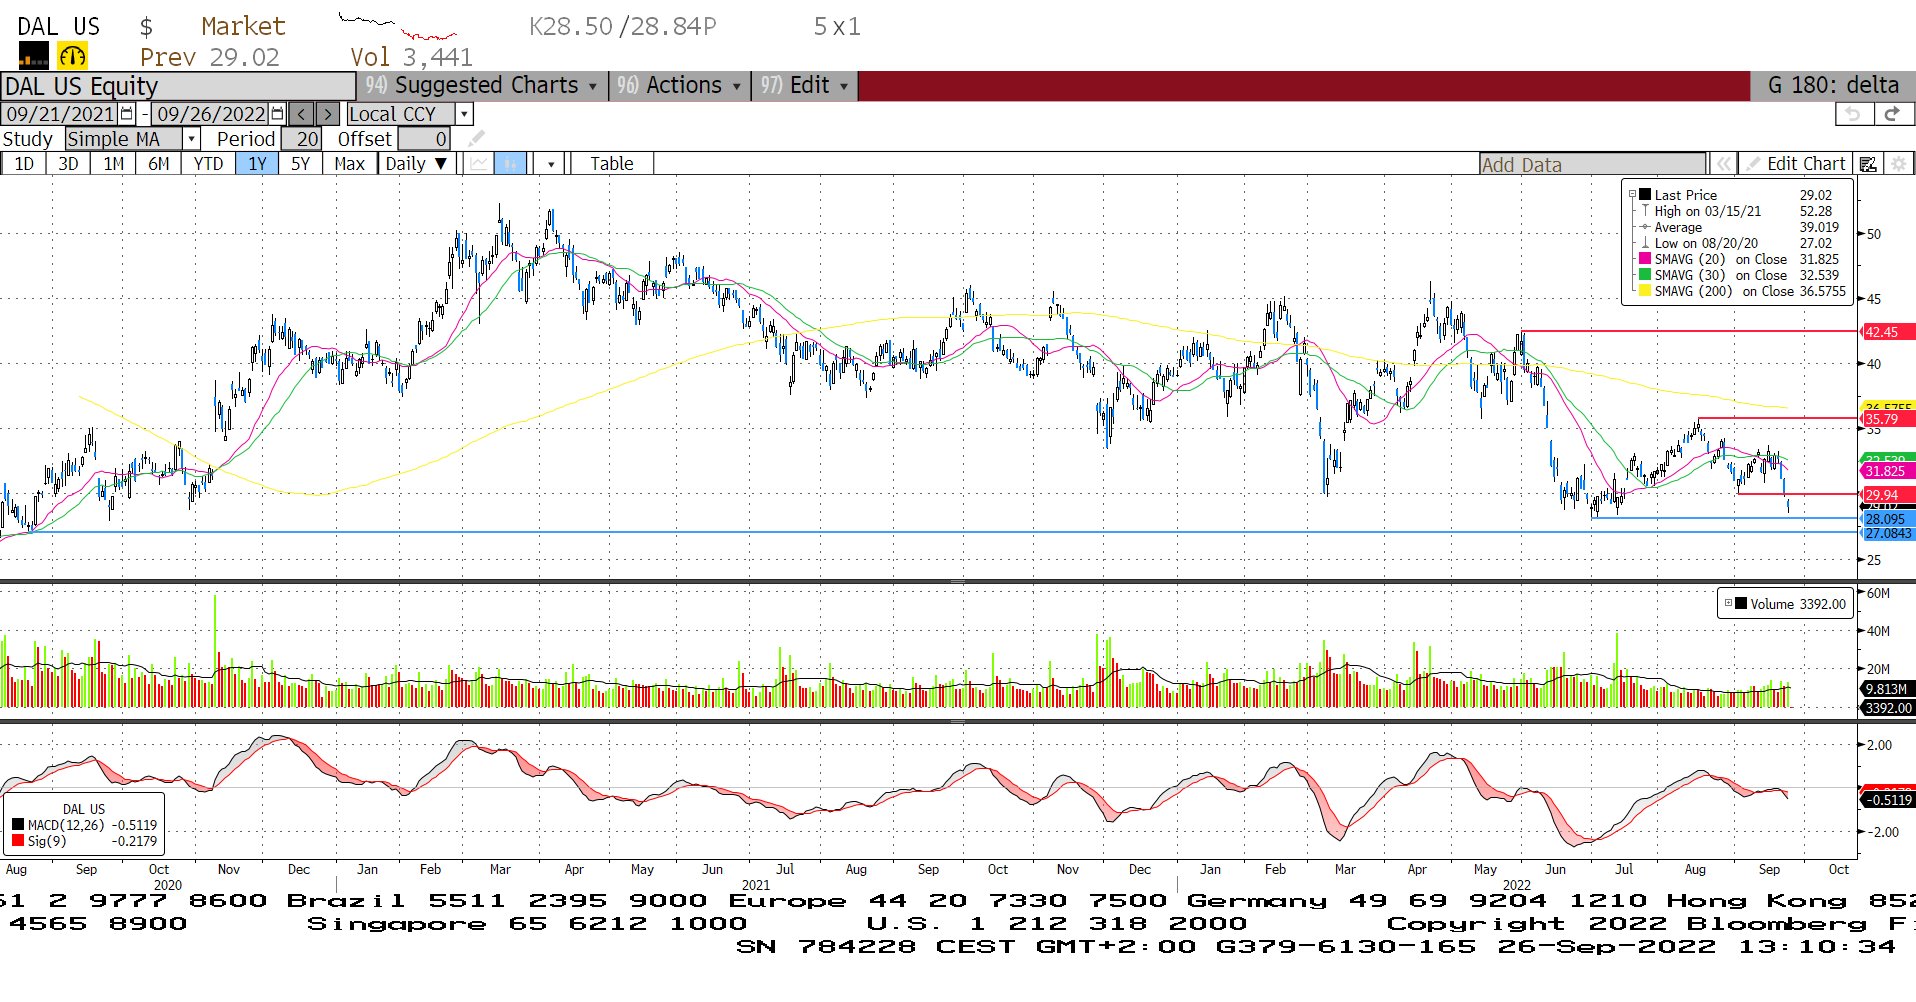Select 1D time range tab
This screenshot has height=1002, width=1916.
point(24,164)
